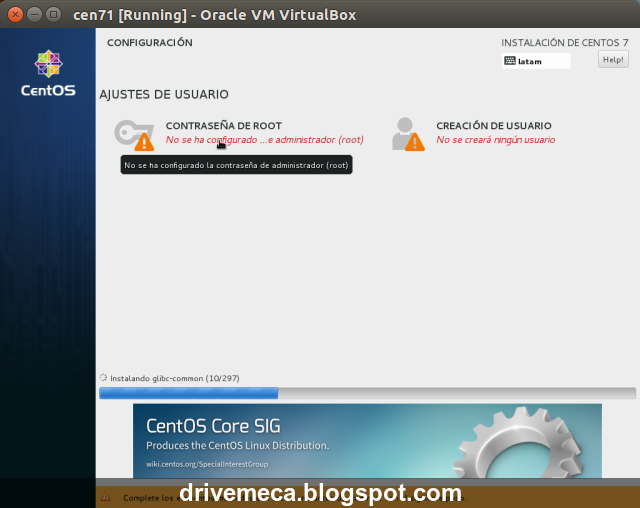Click the wiki.centos.org/SpecialInterestGroup text

207,464
